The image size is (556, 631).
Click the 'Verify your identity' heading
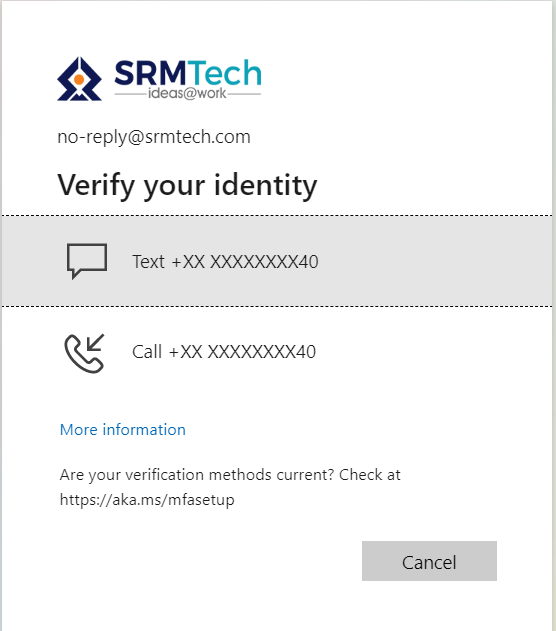(187, 186)
